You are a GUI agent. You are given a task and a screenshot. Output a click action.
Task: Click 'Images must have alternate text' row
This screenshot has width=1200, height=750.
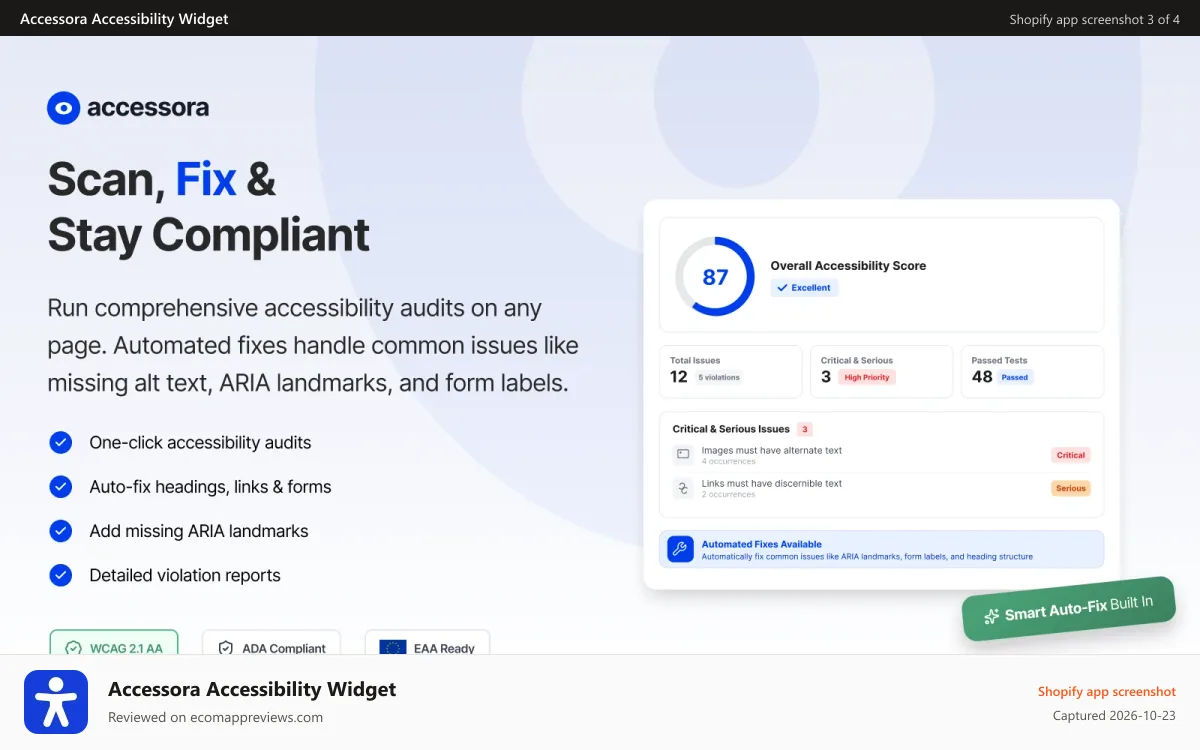tap(881, 455)
